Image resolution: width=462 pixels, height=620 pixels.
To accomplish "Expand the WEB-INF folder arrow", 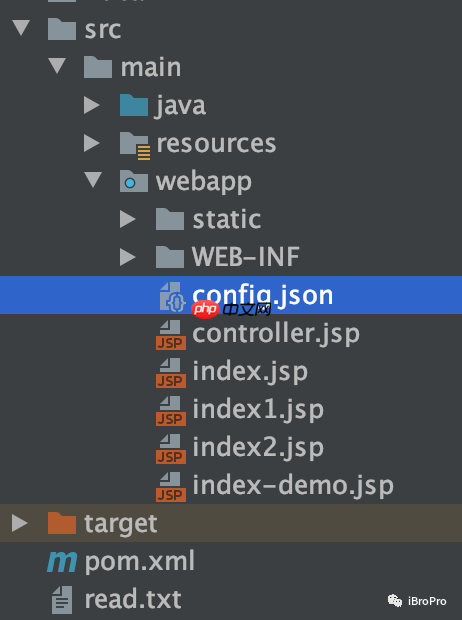I will pyautogui.click(x=127, y=257).
